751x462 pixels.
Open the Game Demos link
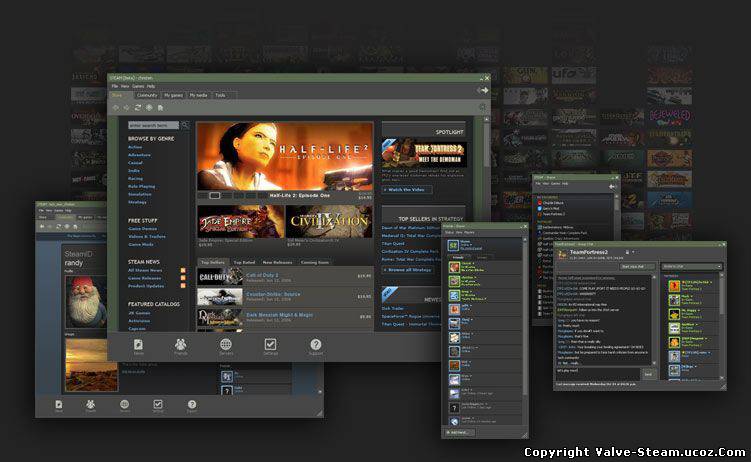pos(142,229)
